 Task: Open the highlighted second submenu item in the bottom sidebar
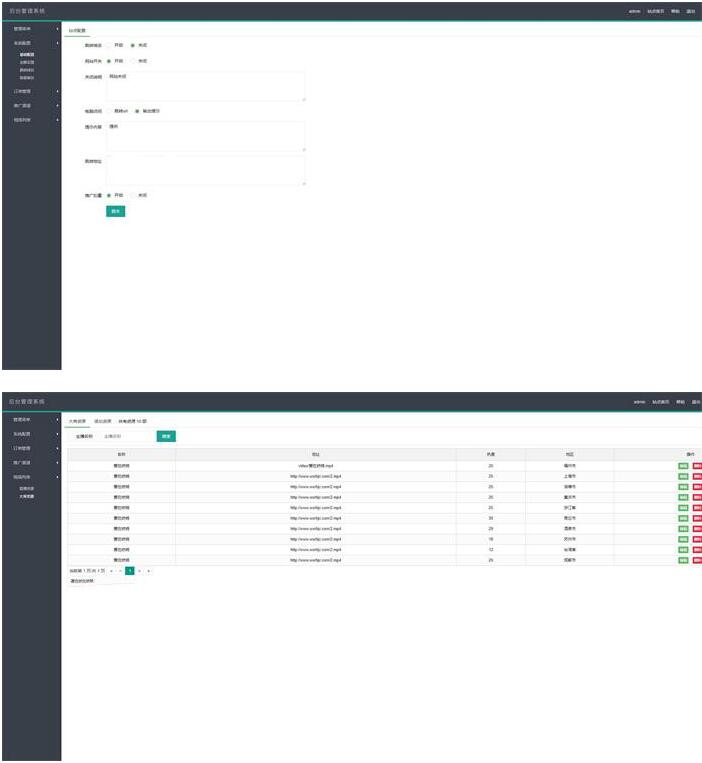27,496
